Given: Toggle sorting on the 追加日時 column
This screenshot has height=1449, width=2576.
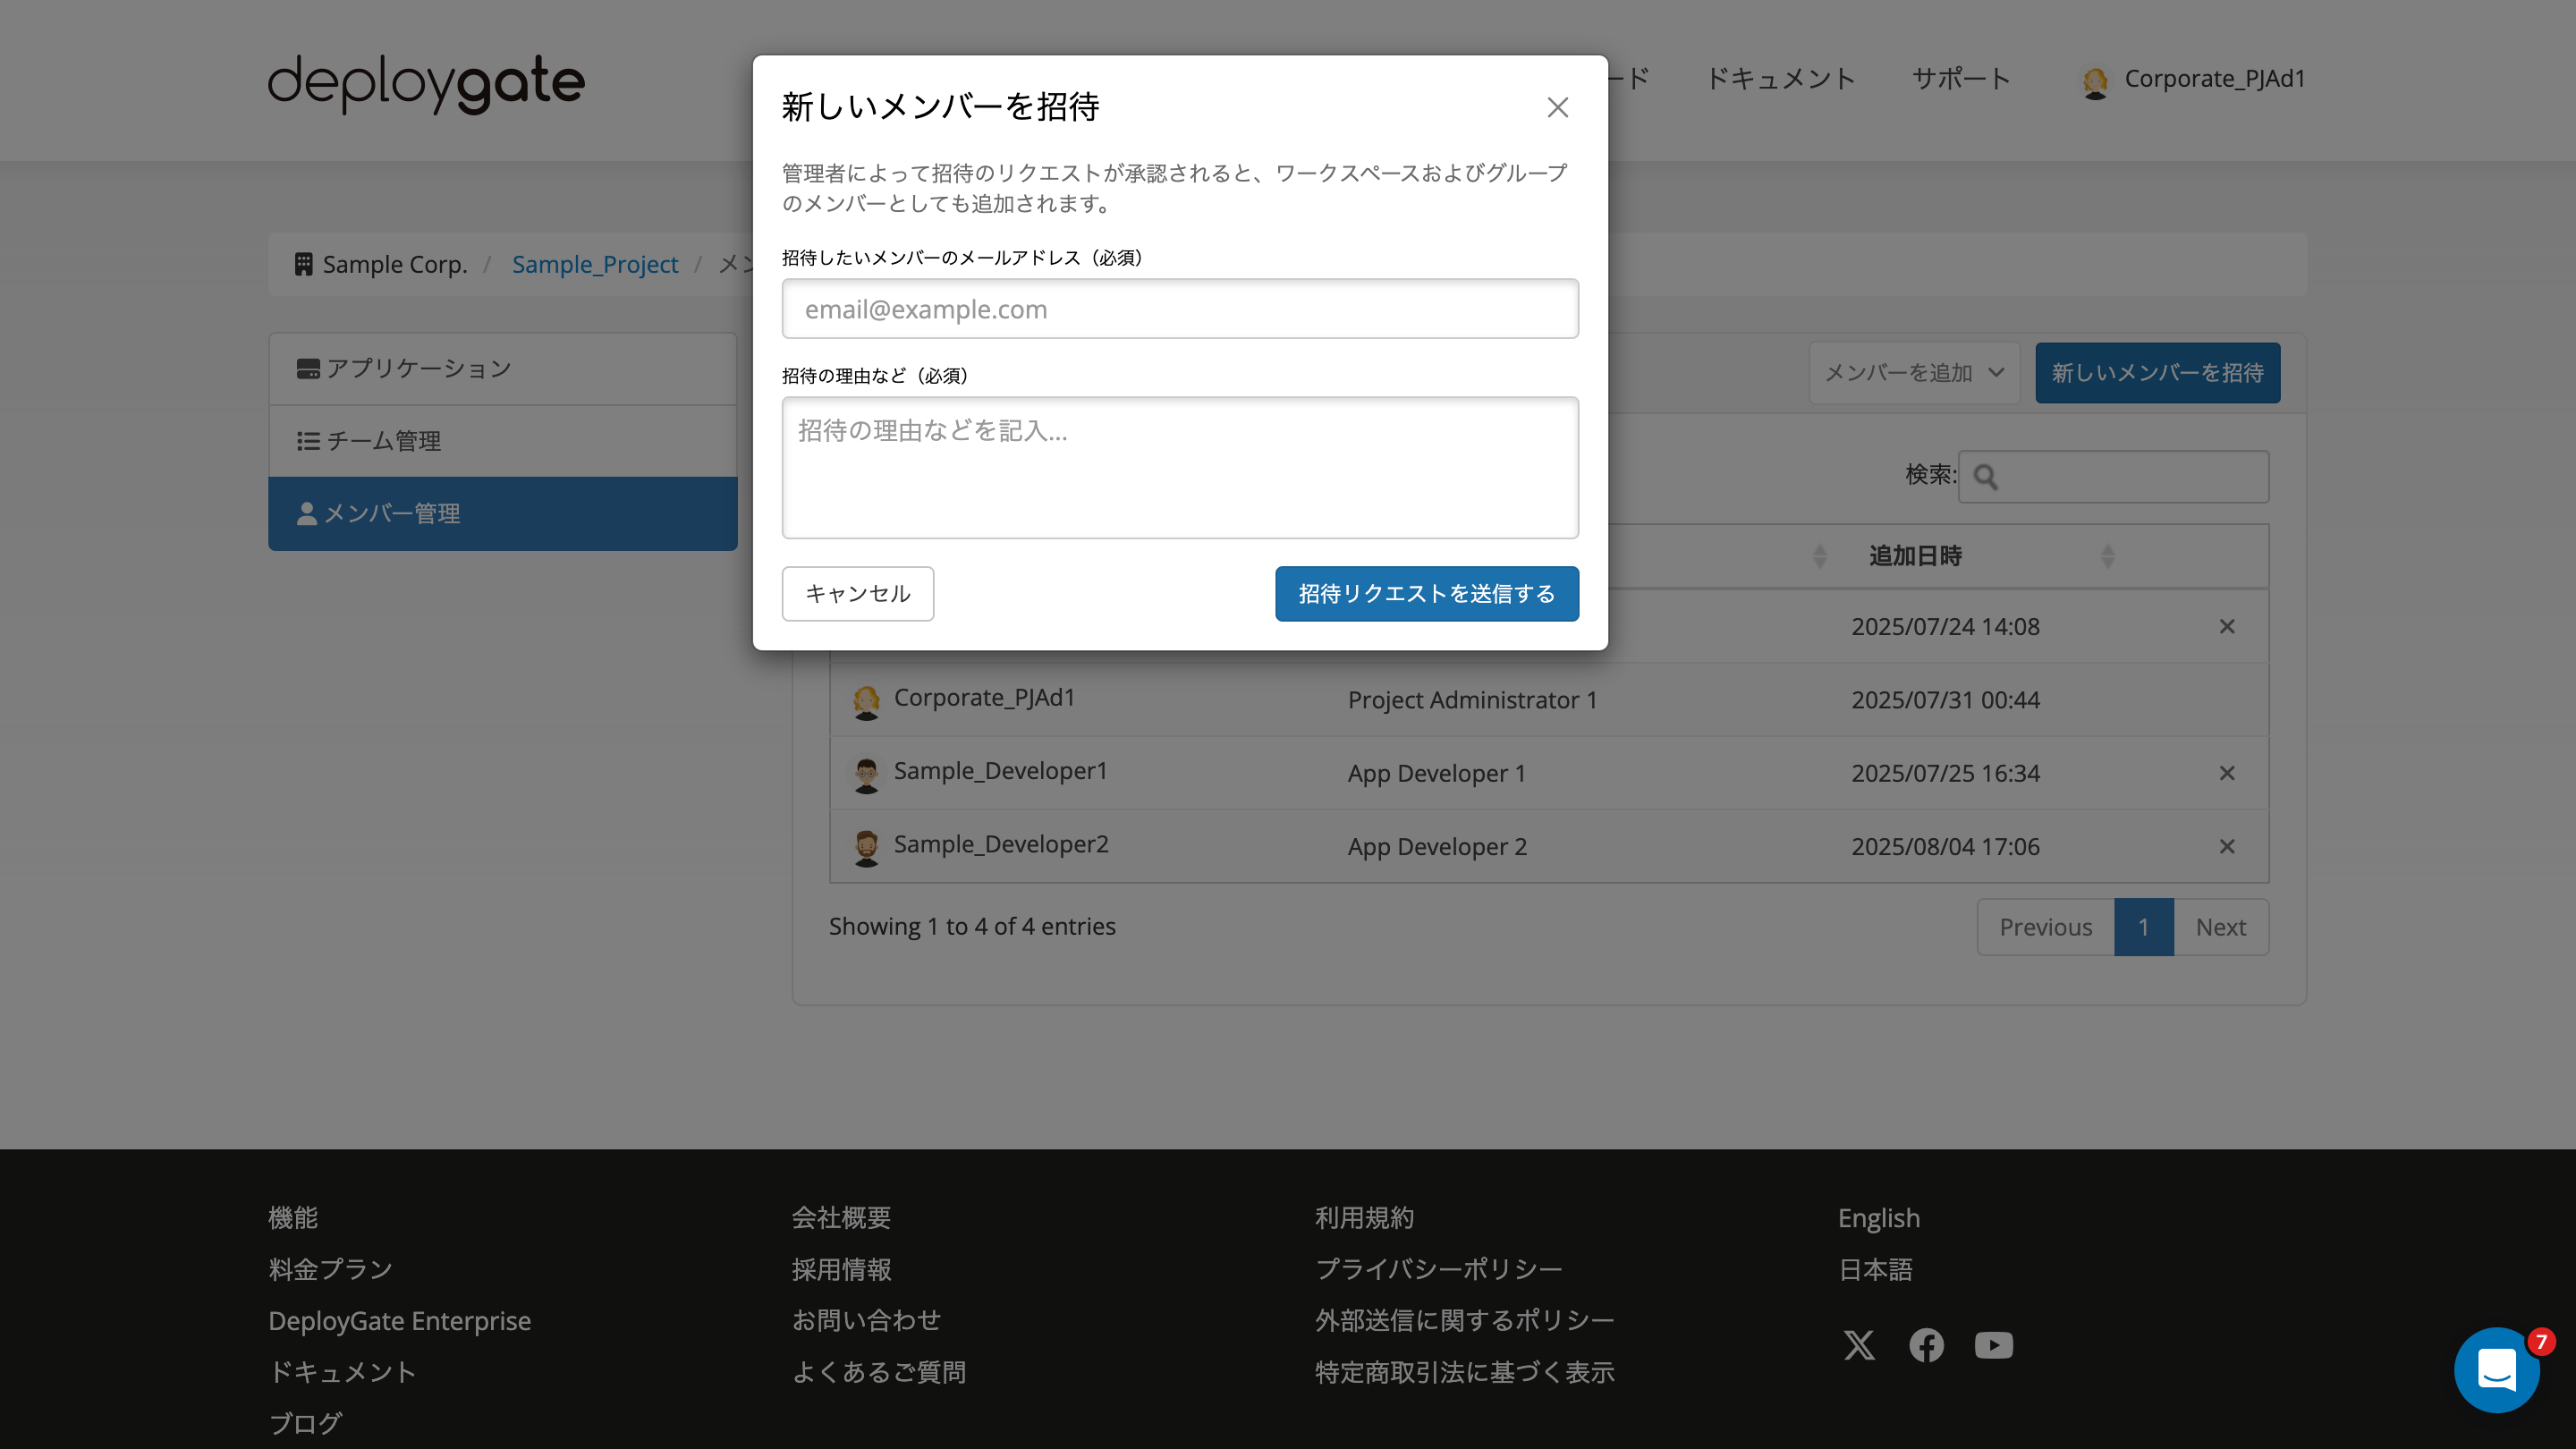Looking at the screenshot, I should (x=1914, y=555).
